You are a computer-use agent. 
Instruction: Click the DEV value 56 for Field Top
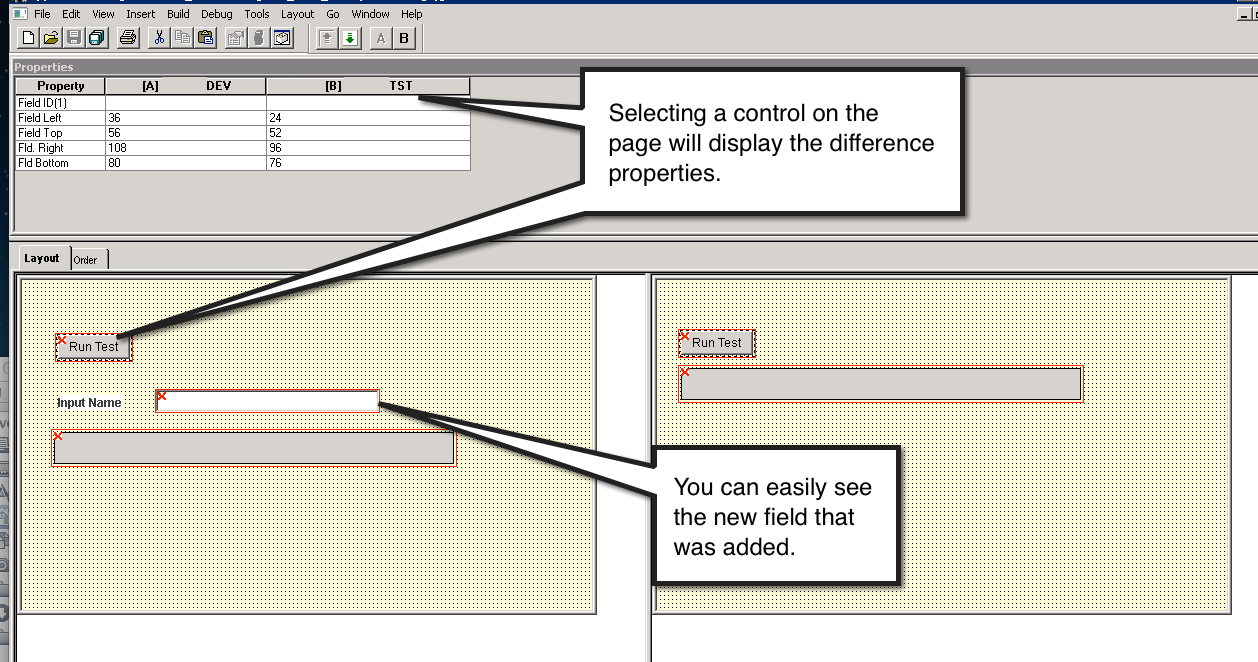pyautogui.click(x=186, y=133)
